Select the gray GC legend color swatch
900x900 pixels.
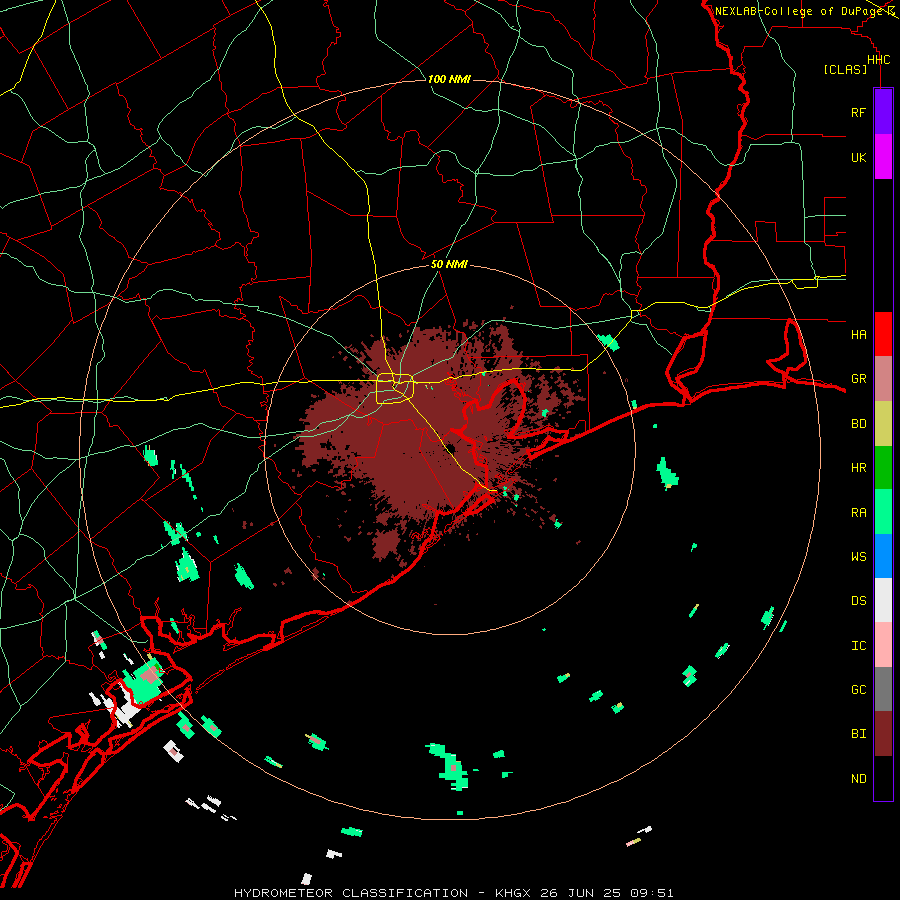tap(883, 689)
